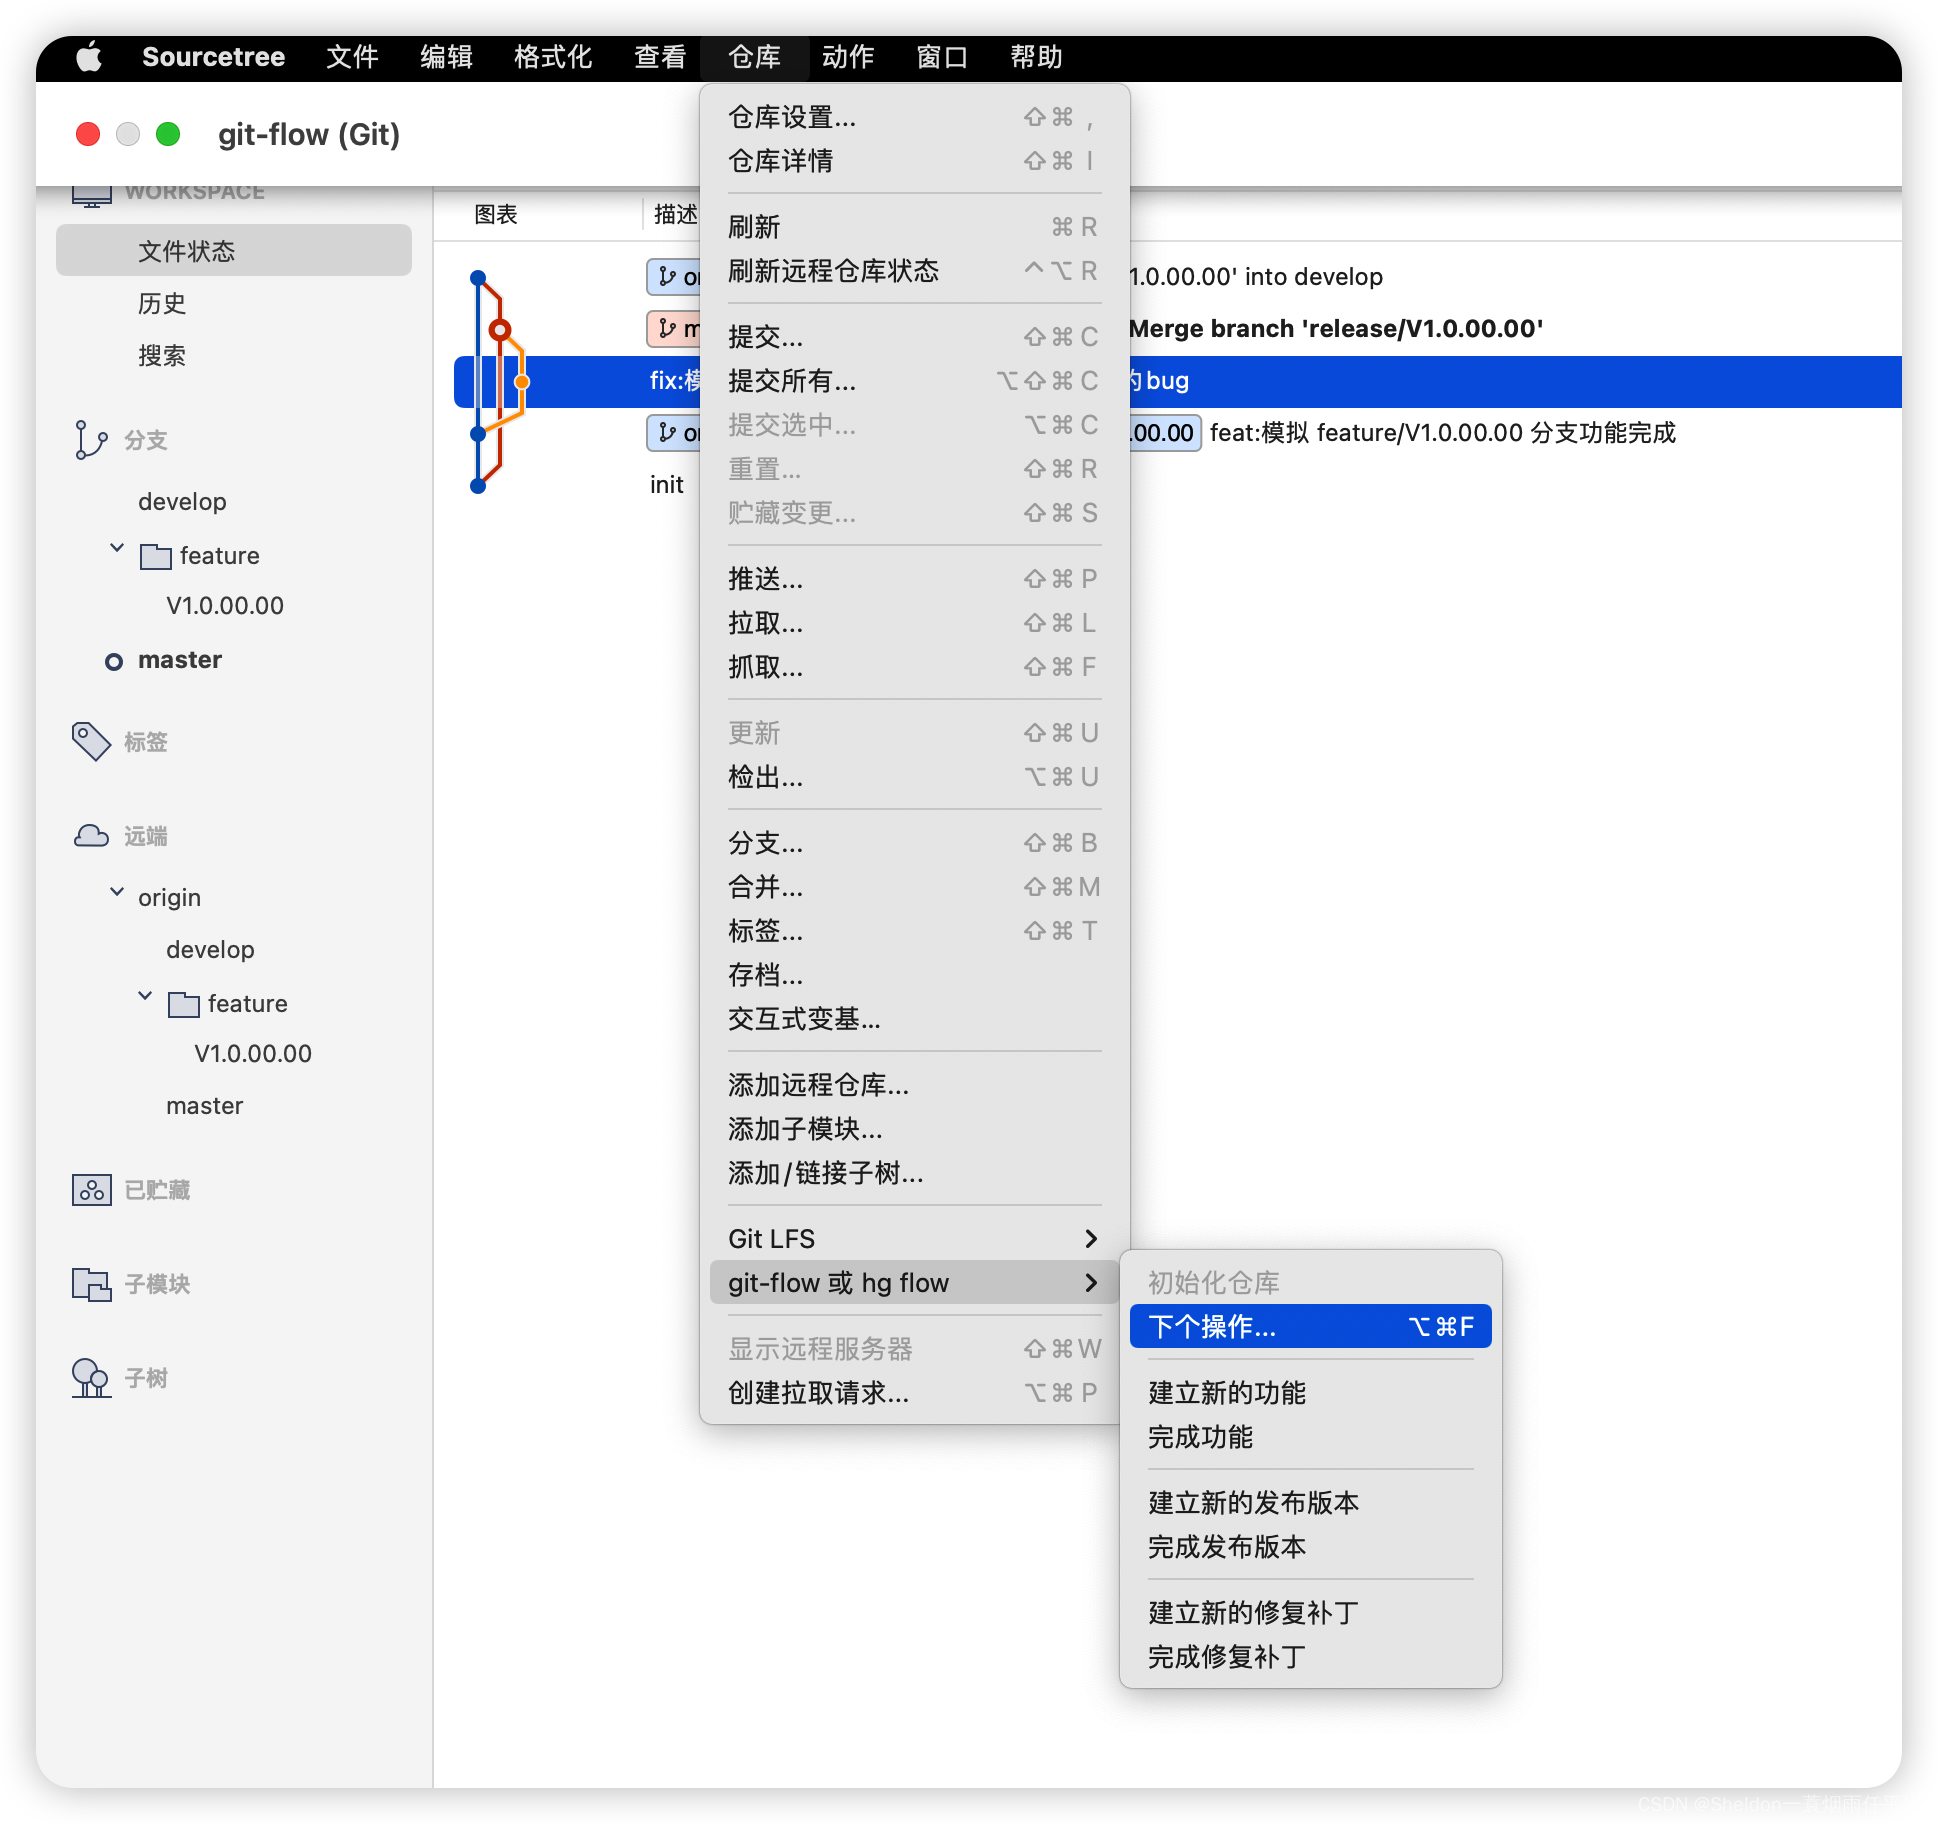Select 添加/链接子树… menu entry
1938x1824 pixels.
click(x=914, y=1173)
